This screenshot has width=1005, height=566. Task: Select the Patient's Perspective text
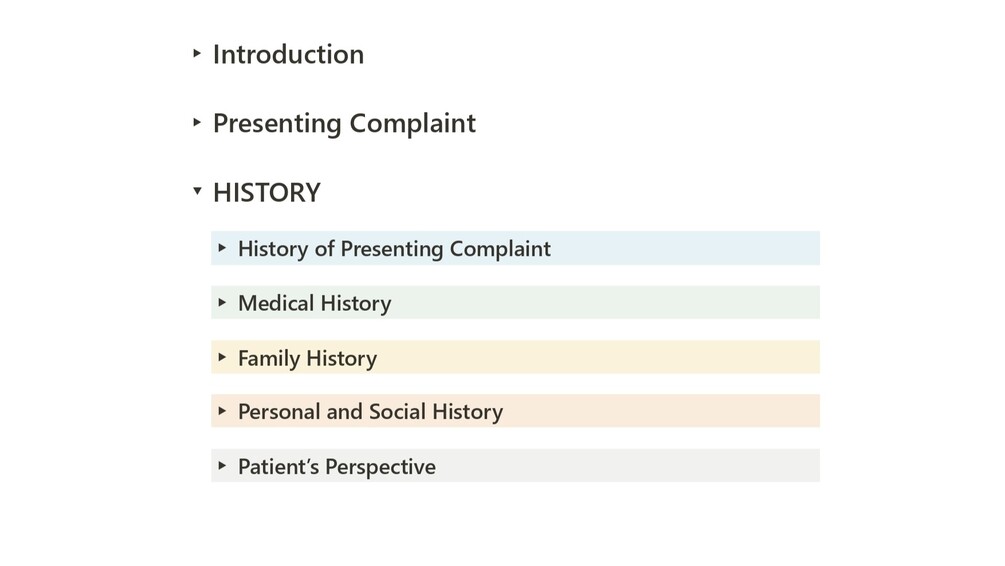pos(336,466)
